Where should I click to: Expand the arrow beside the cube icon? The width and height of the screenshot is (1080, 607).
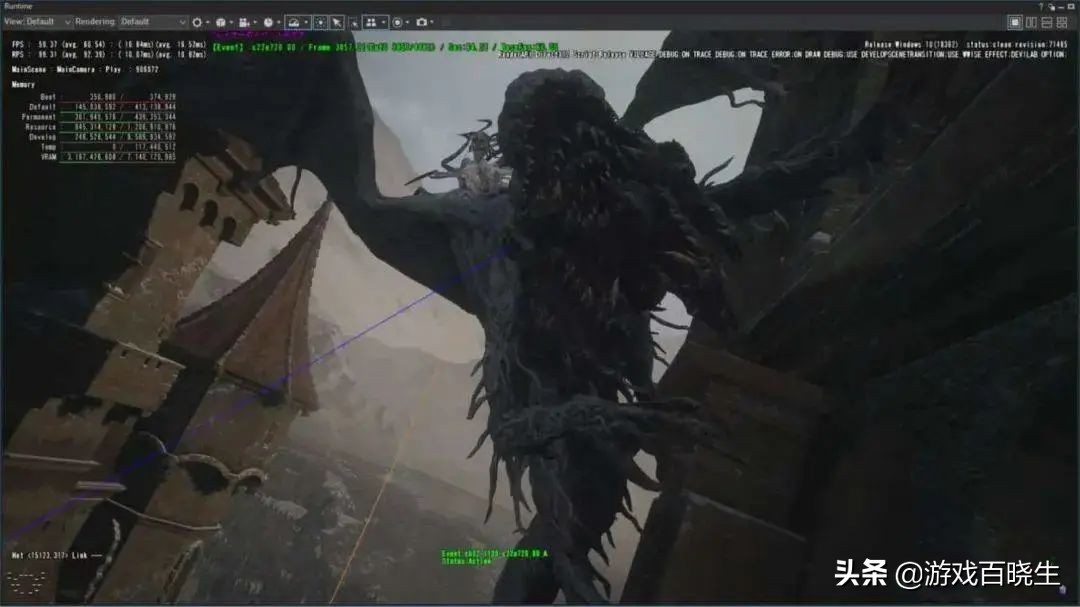pos(231,22)
